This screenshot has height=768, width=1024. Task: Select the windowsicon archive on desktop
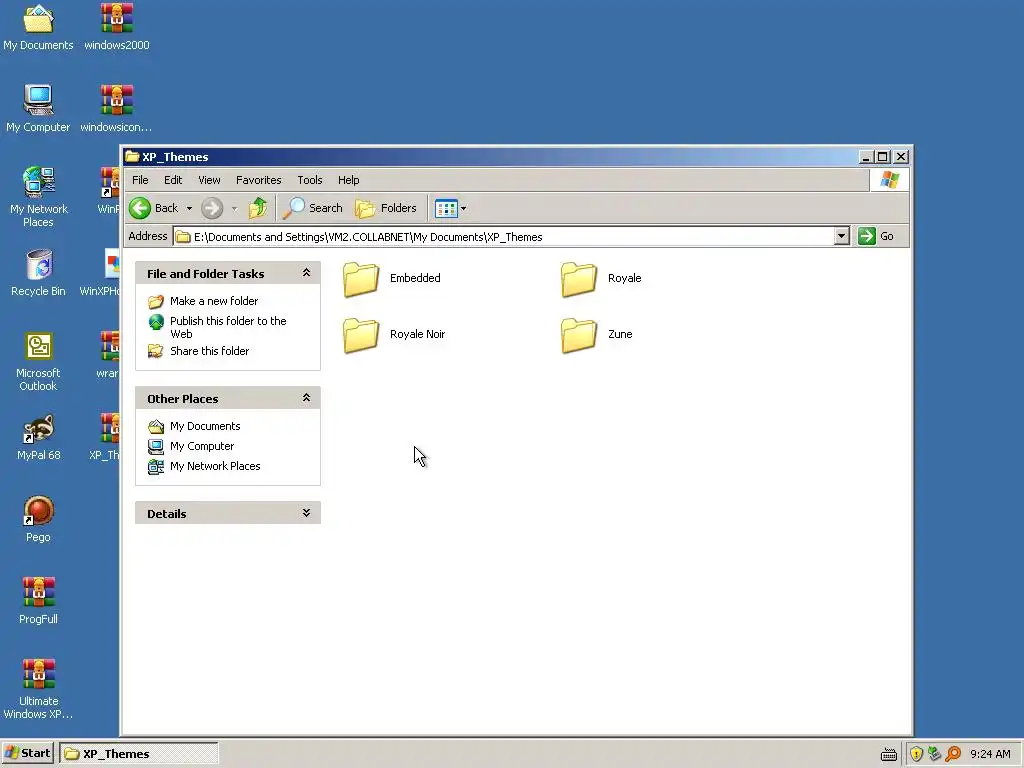tap(116, 109)
